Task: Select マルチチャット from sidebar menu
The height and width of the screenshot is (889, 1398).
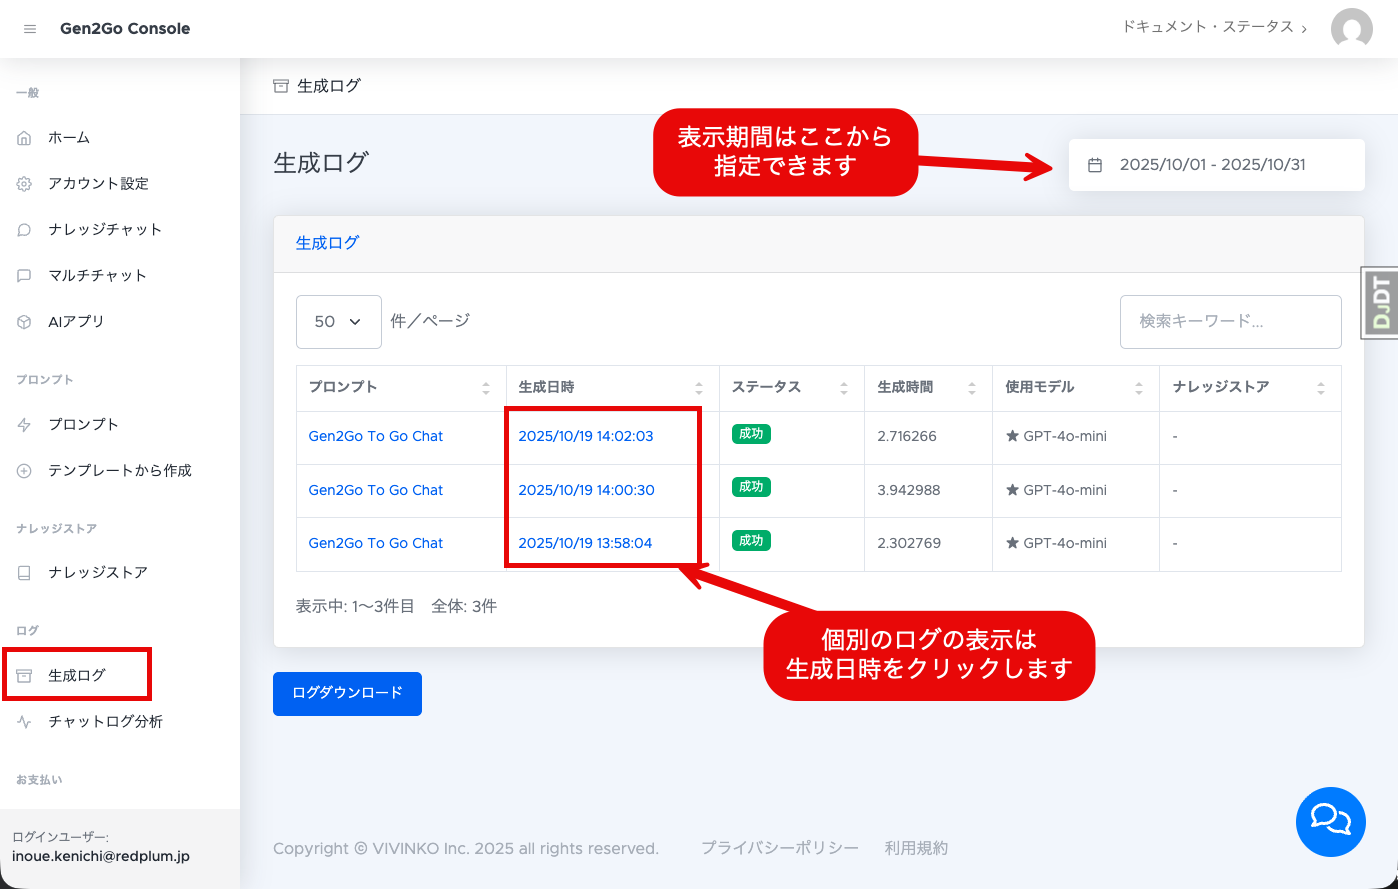Action: point(97,276)
